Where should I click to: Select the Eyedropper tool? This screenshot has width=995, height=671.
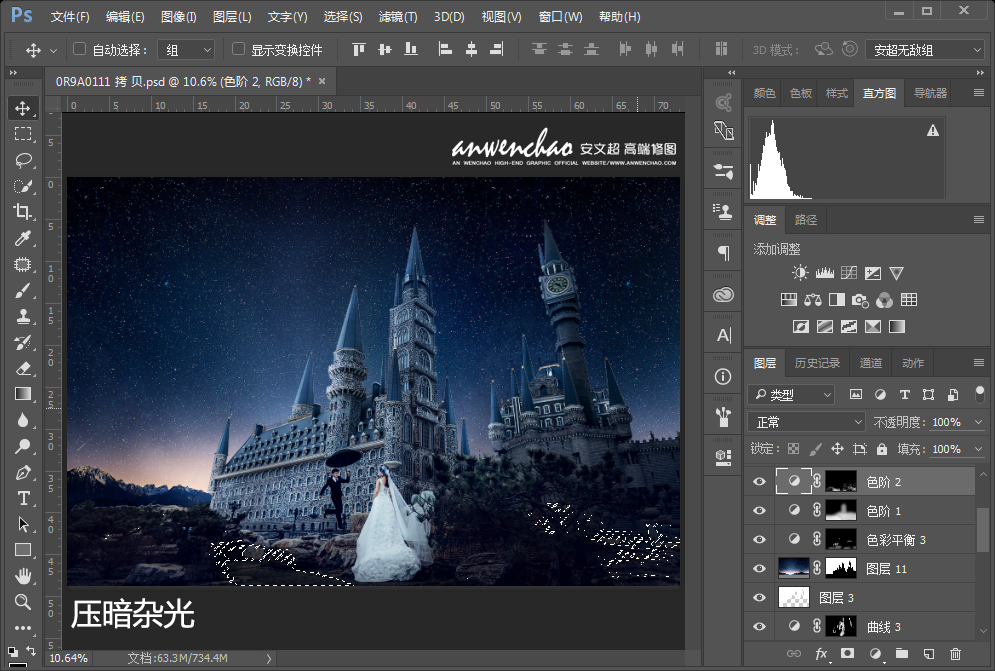pos(23,238)
